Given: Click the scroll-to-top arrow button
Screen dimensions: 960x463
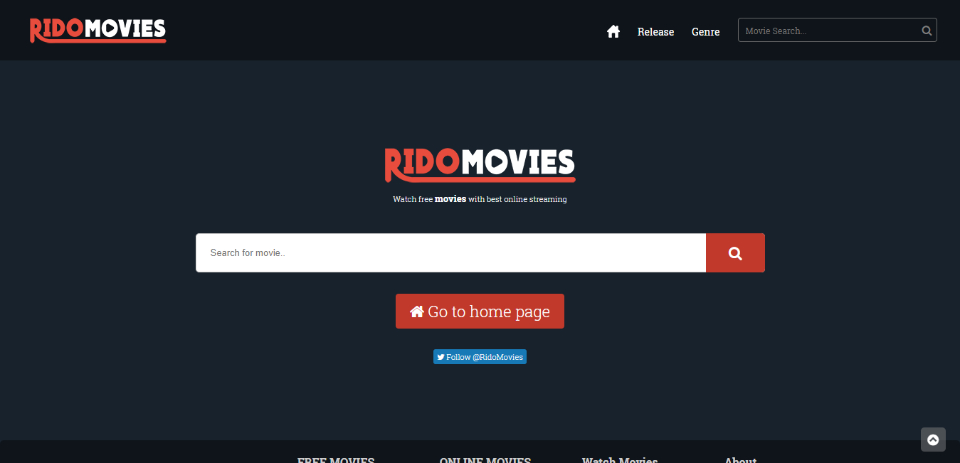Looking at the screenshot, I should pyautogui.click(x=933, y=439).
